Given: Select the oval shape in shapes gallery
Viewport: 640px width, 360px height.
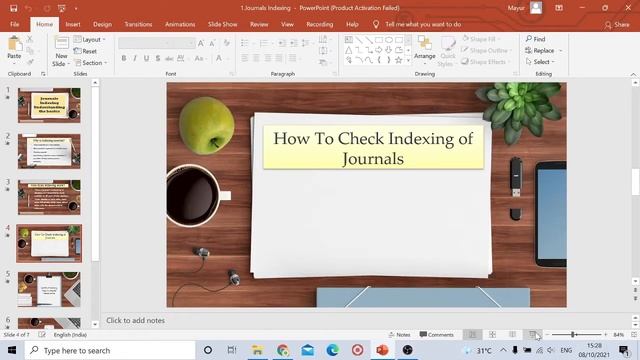Looking at the screenshot, I should (389, 40).
